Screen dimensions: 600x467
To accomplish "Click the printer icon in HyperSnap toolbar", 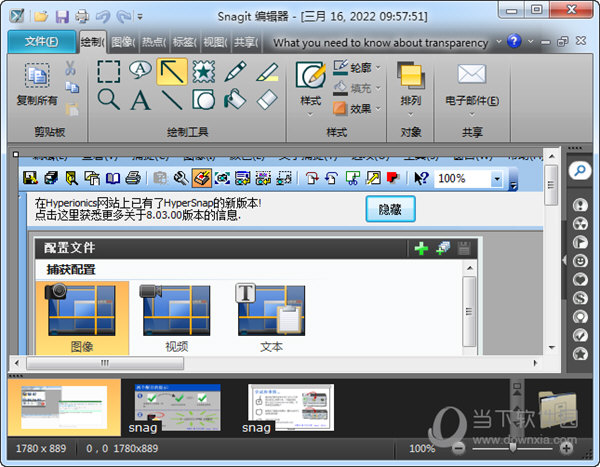I will point(133,178).
